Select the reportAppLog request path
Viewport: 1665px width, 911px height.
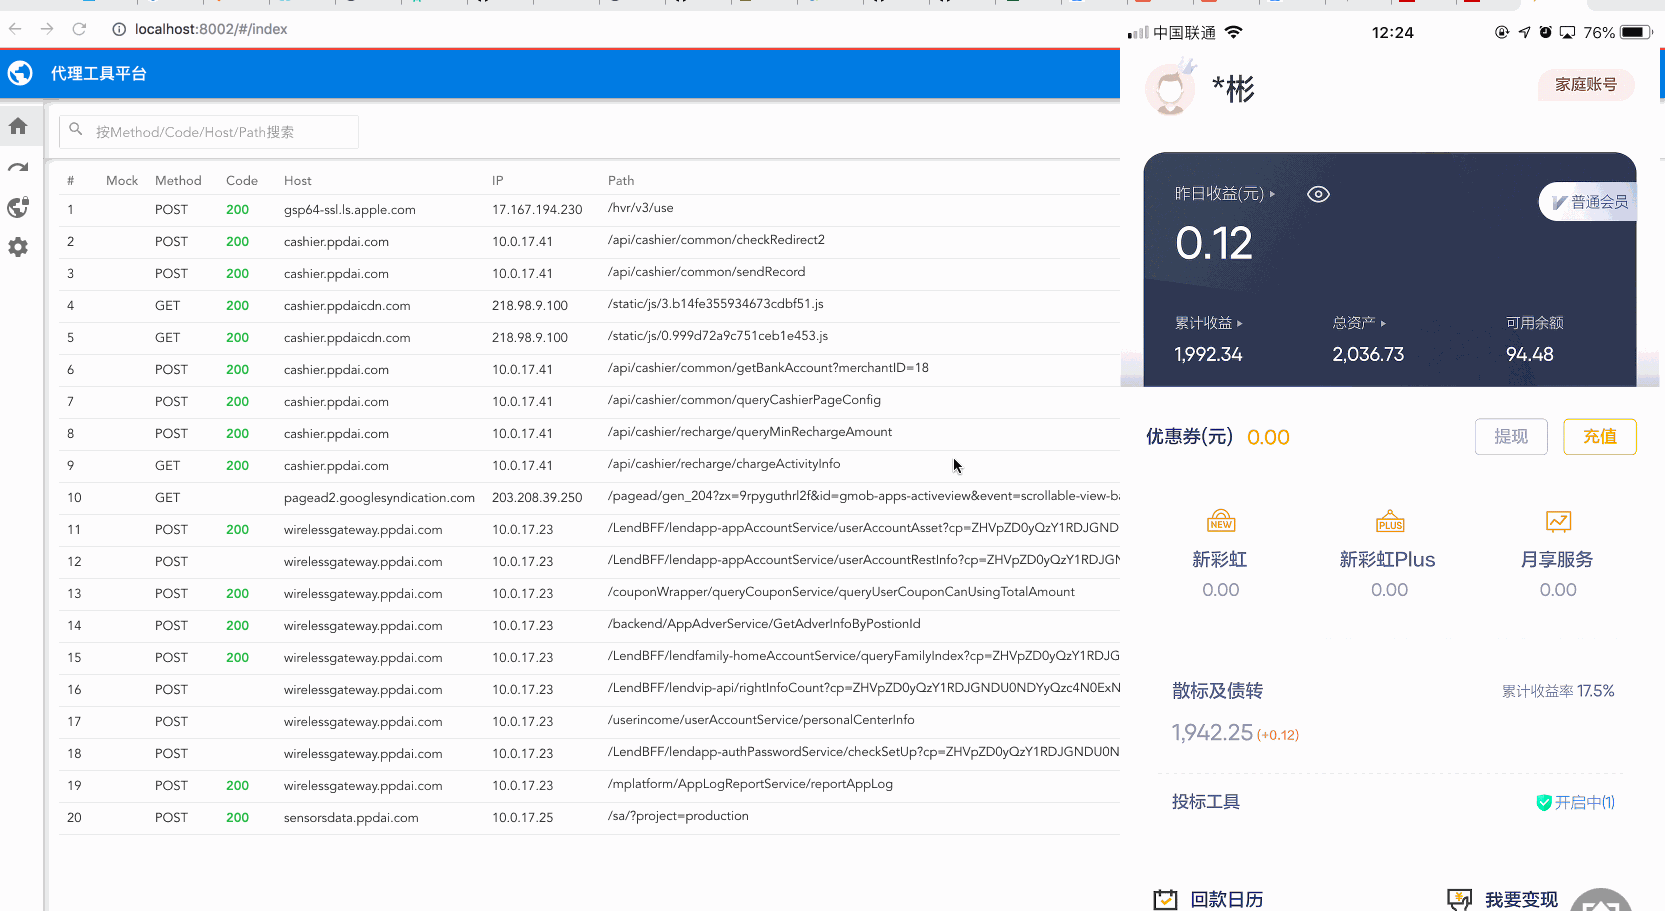[750, 784]
